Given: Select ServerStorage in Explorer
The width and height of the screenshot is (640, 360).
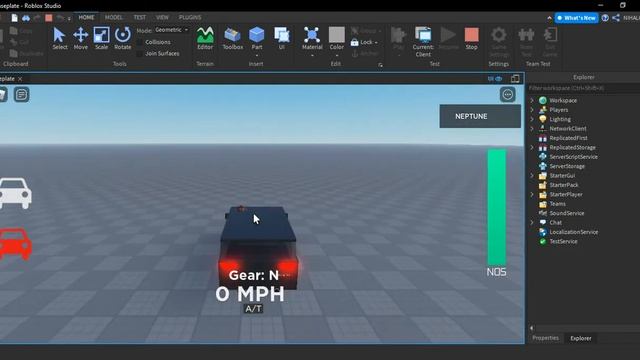Looking at the screenshot, I should pyautogui.click(x=567, y=166).
